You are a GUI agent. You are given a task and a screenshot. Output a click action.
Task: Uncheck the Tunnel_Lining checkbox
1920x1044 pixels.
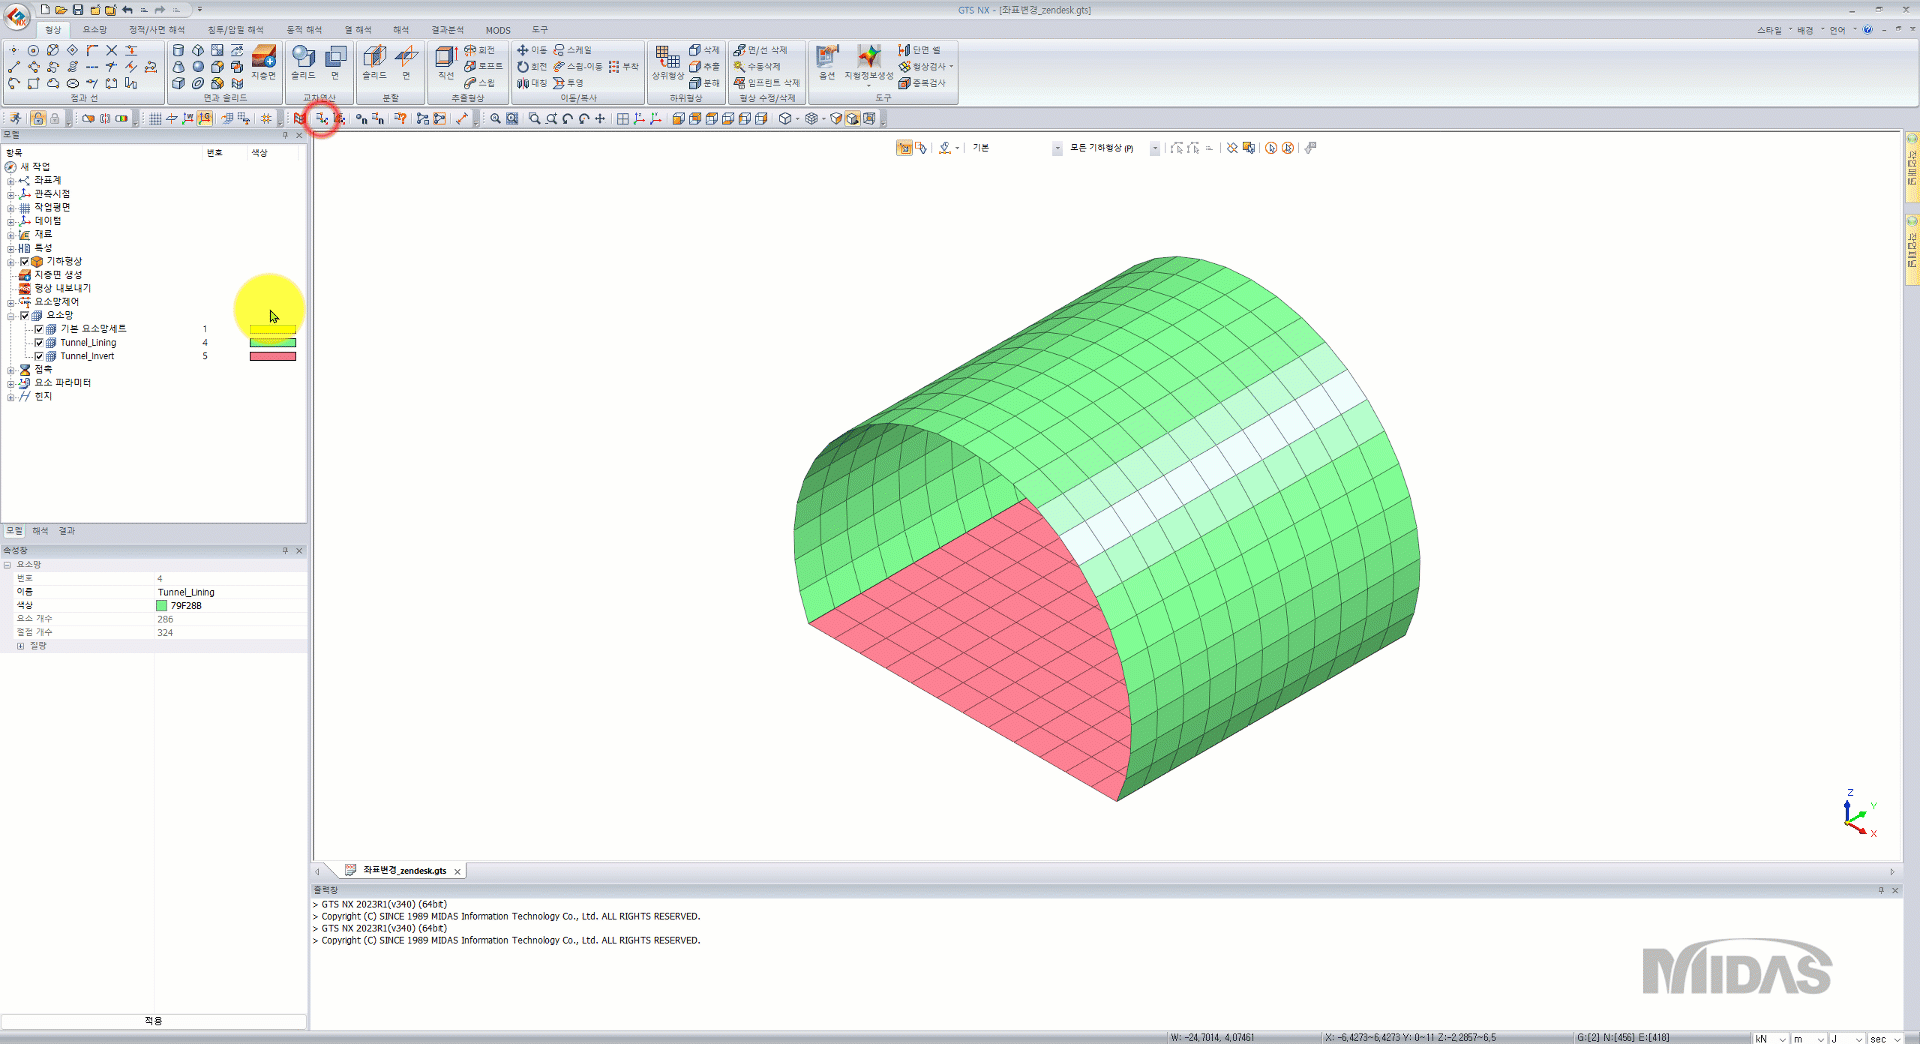tap(39, 343)
